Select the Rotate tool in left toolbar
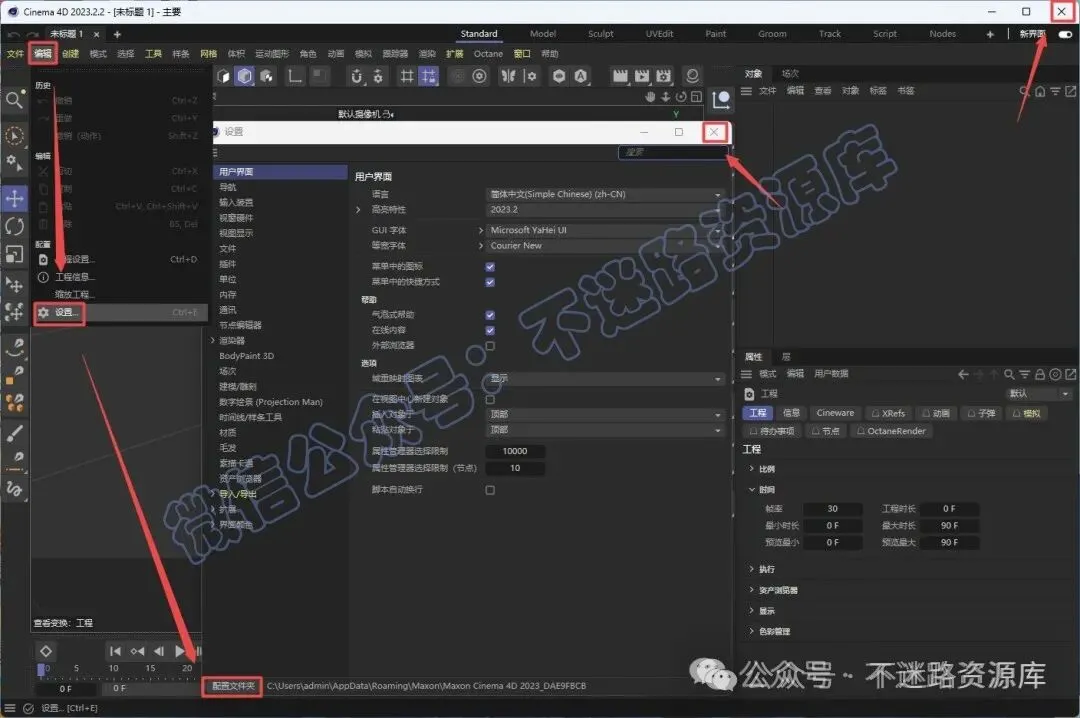 point(14,226)
